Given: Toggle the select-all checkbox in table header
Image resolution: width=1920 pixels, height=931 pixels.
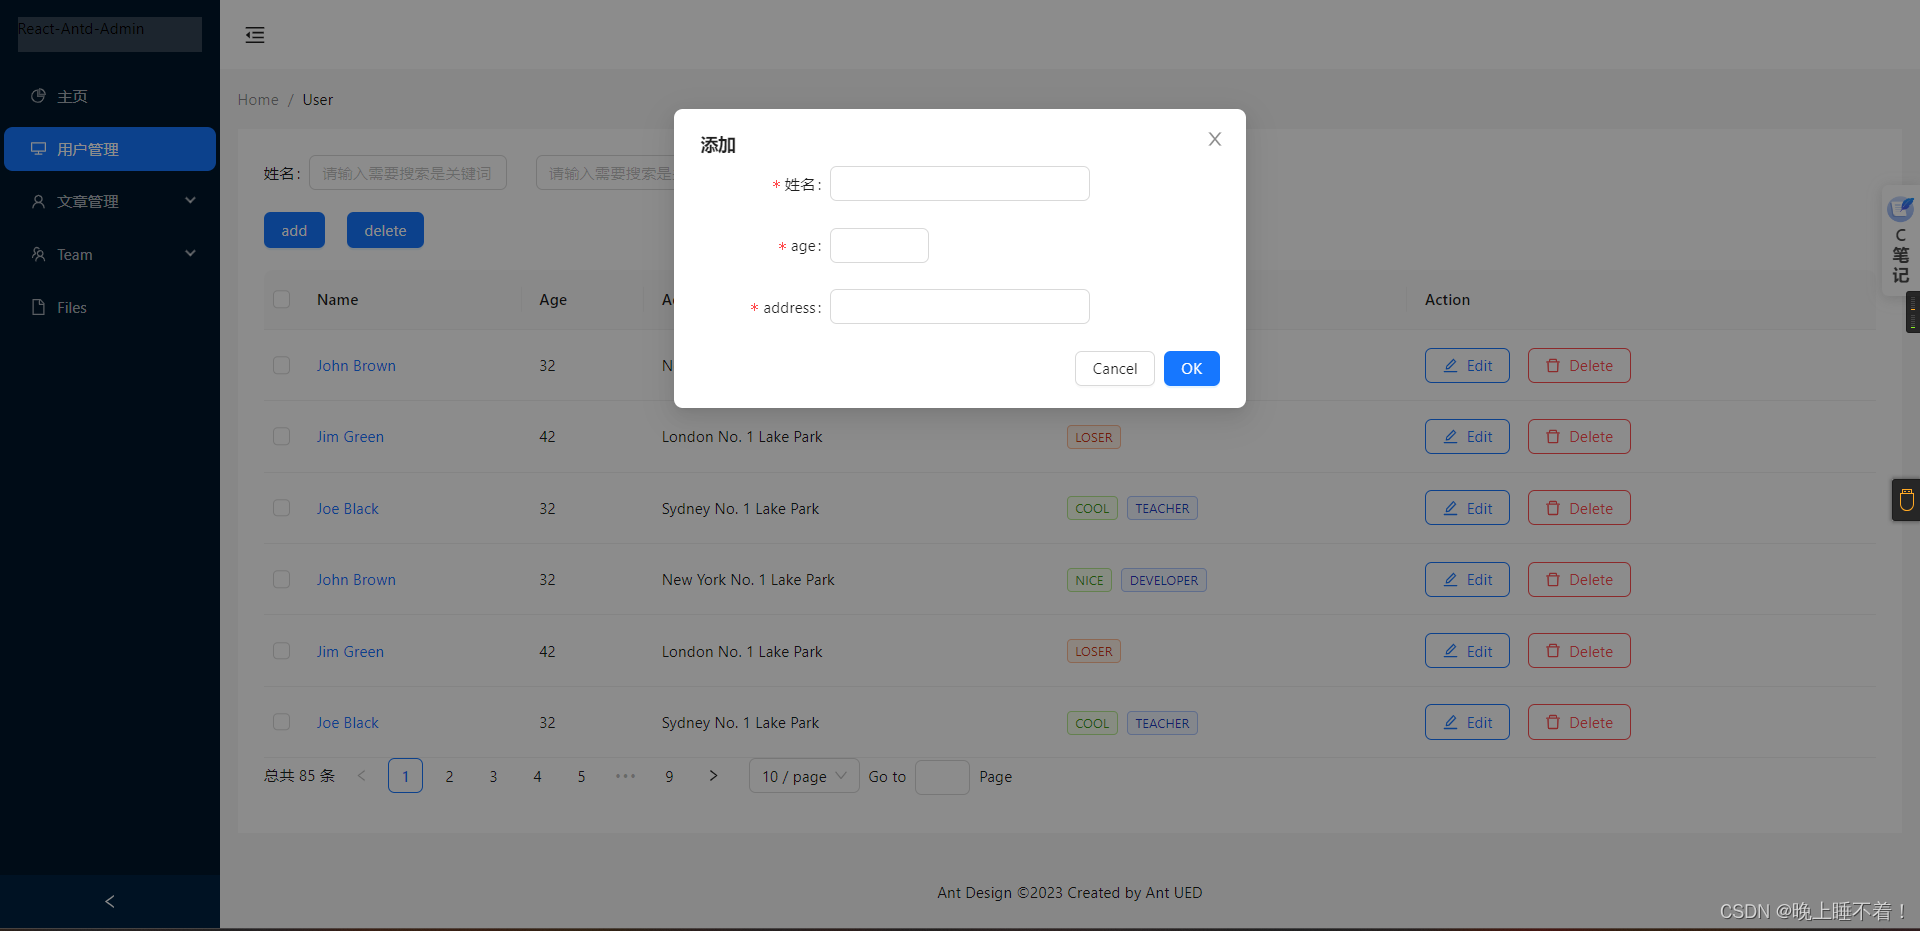Looking at the screenshot, I should click(281, 299).
